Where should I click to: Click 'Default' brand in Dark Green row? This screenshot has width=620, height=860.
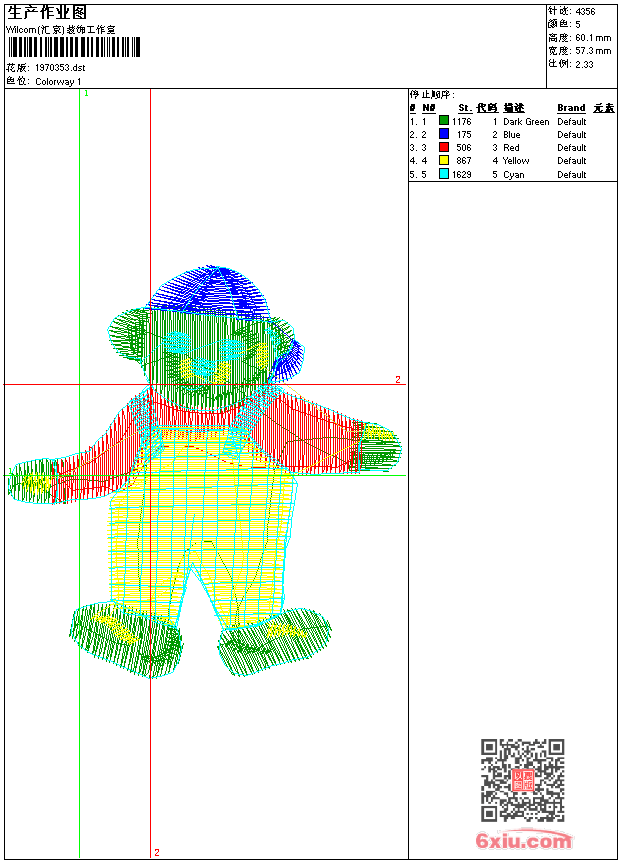[x=572, y=122]
